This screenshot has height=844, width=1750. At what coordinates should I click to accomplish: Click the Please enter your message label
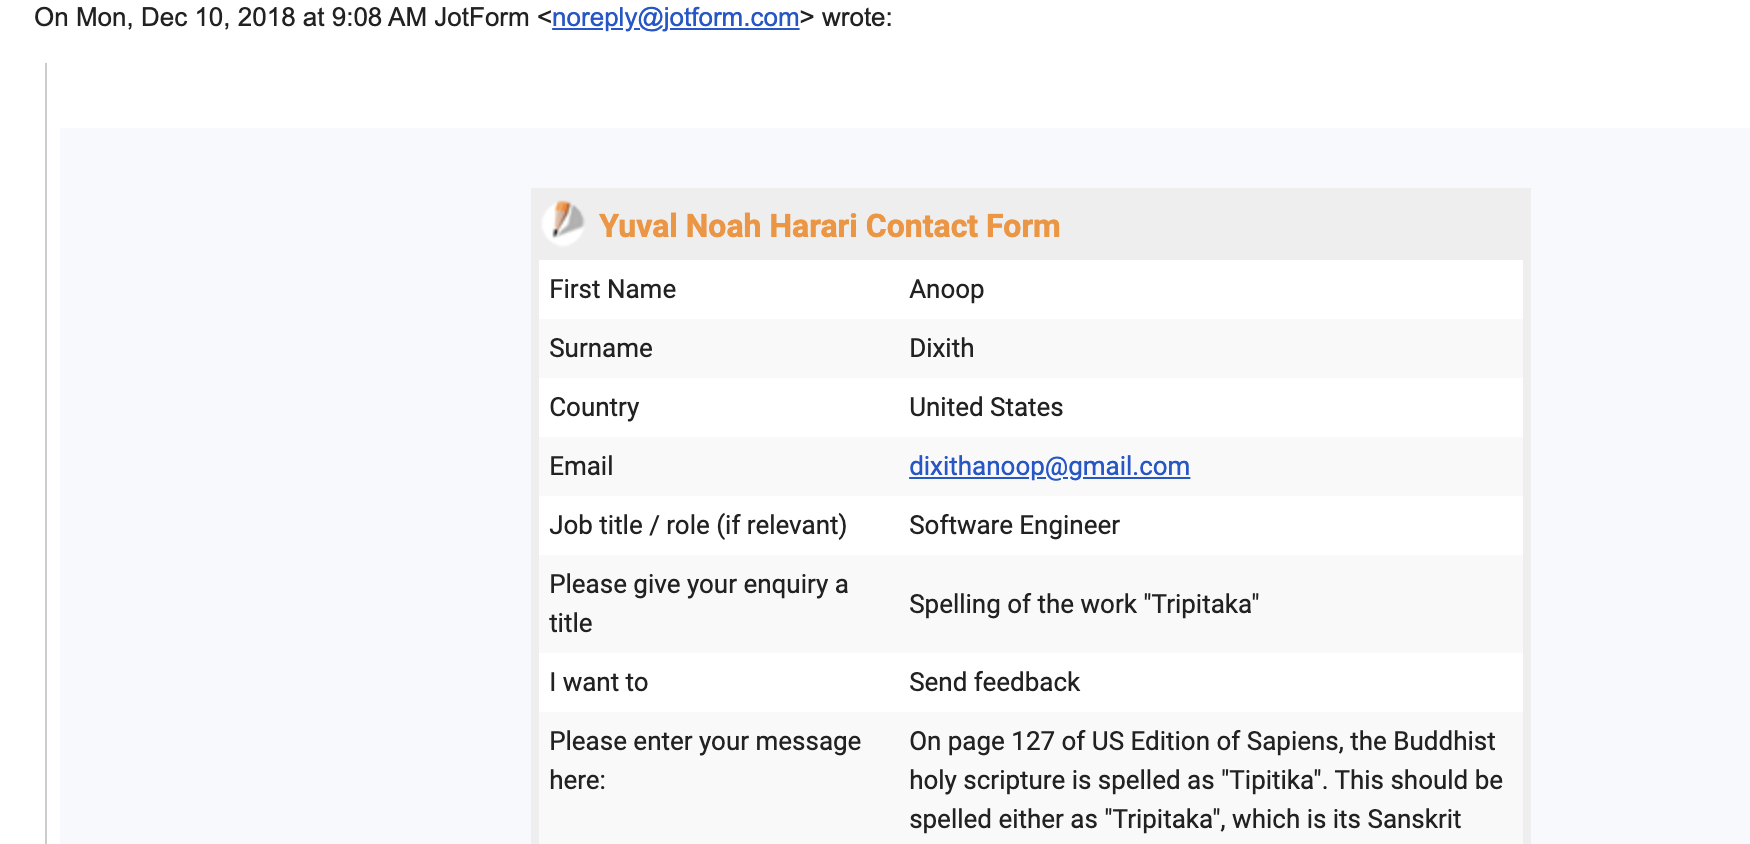[705, 760]
